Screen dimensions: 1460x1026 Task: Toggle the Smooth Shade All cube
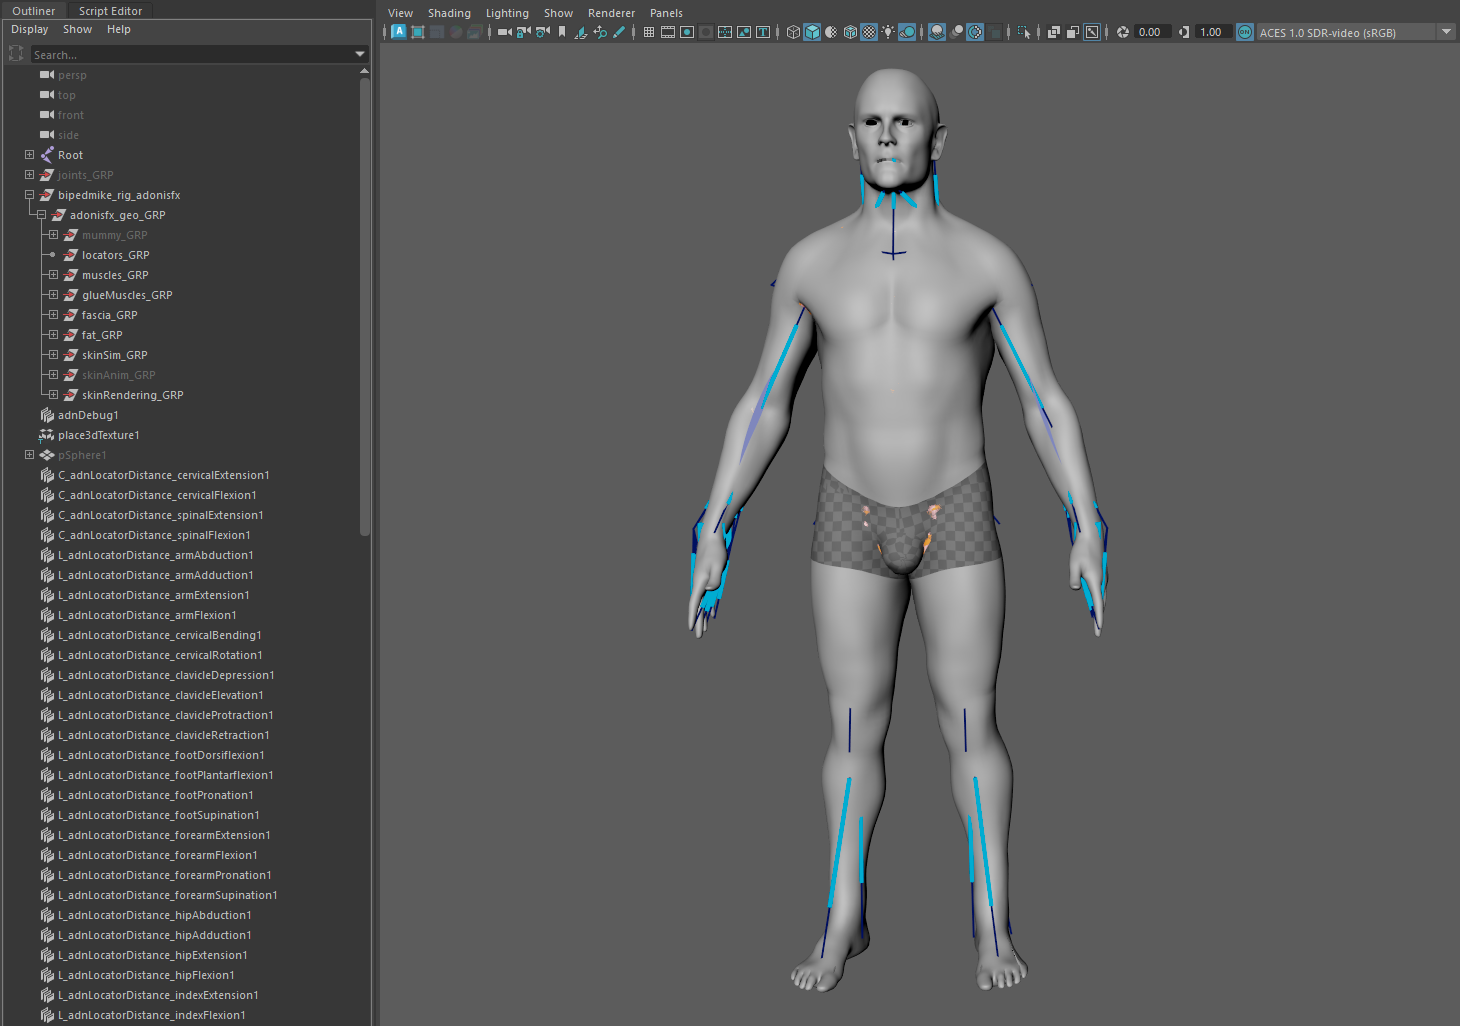pyautogui.click(x=812, y=32)
